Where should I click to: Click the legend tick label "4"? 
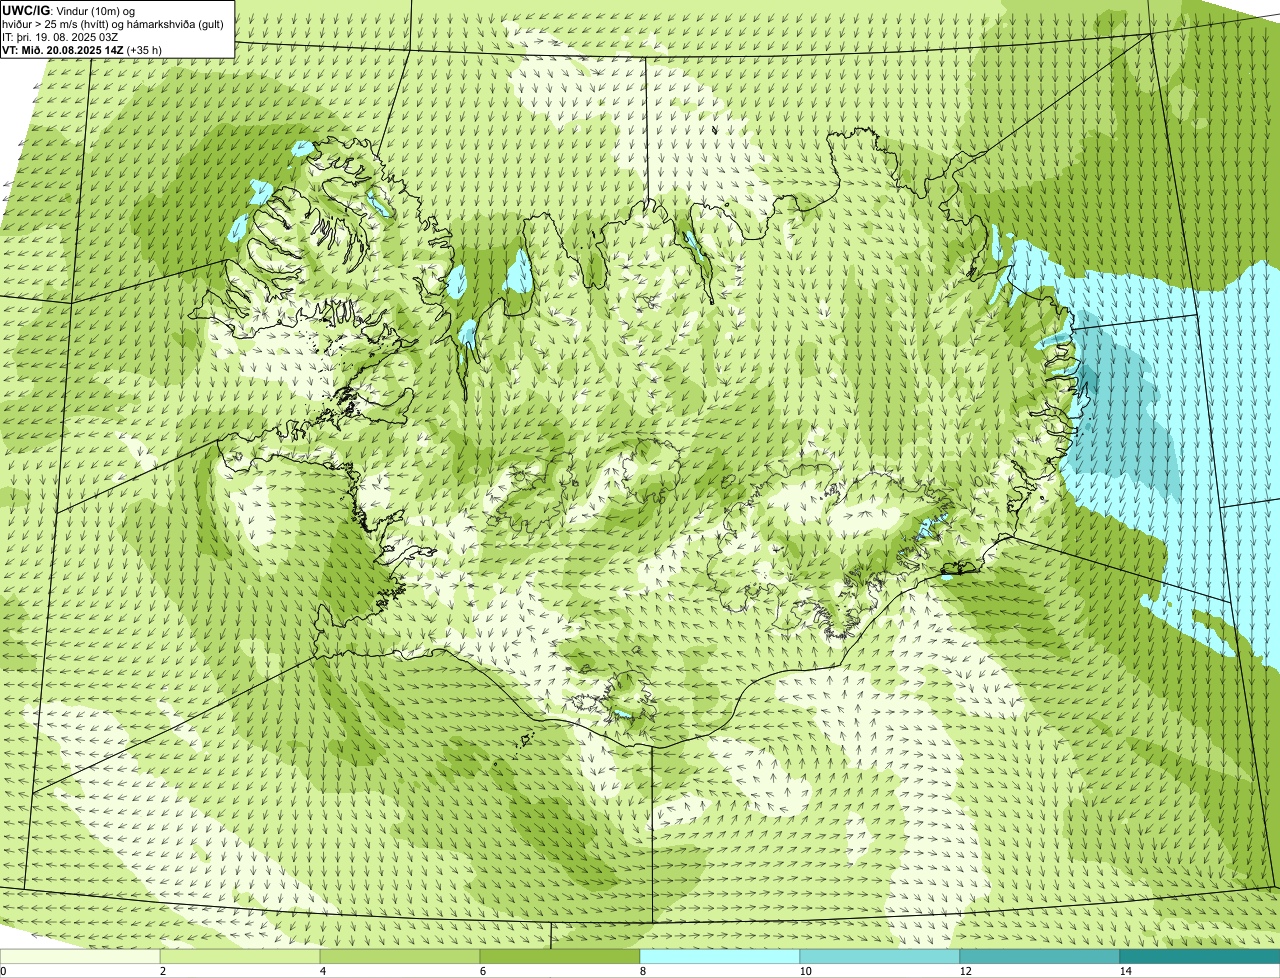[x=322, y=971]
